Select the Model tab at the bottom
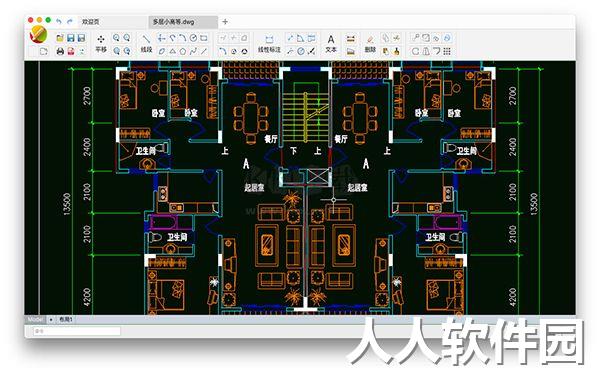Viewport: 600px width, 375px height. (x=35, y=319)
